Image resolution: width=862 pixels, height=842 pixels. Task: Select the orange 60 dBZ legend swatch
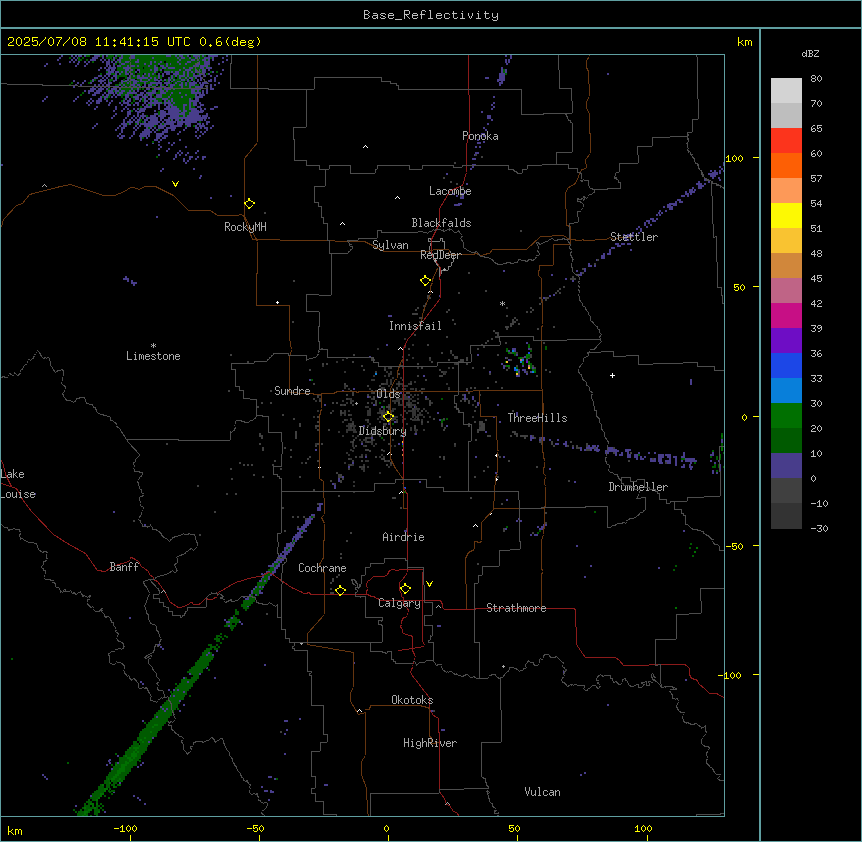[x=786, y=165]
